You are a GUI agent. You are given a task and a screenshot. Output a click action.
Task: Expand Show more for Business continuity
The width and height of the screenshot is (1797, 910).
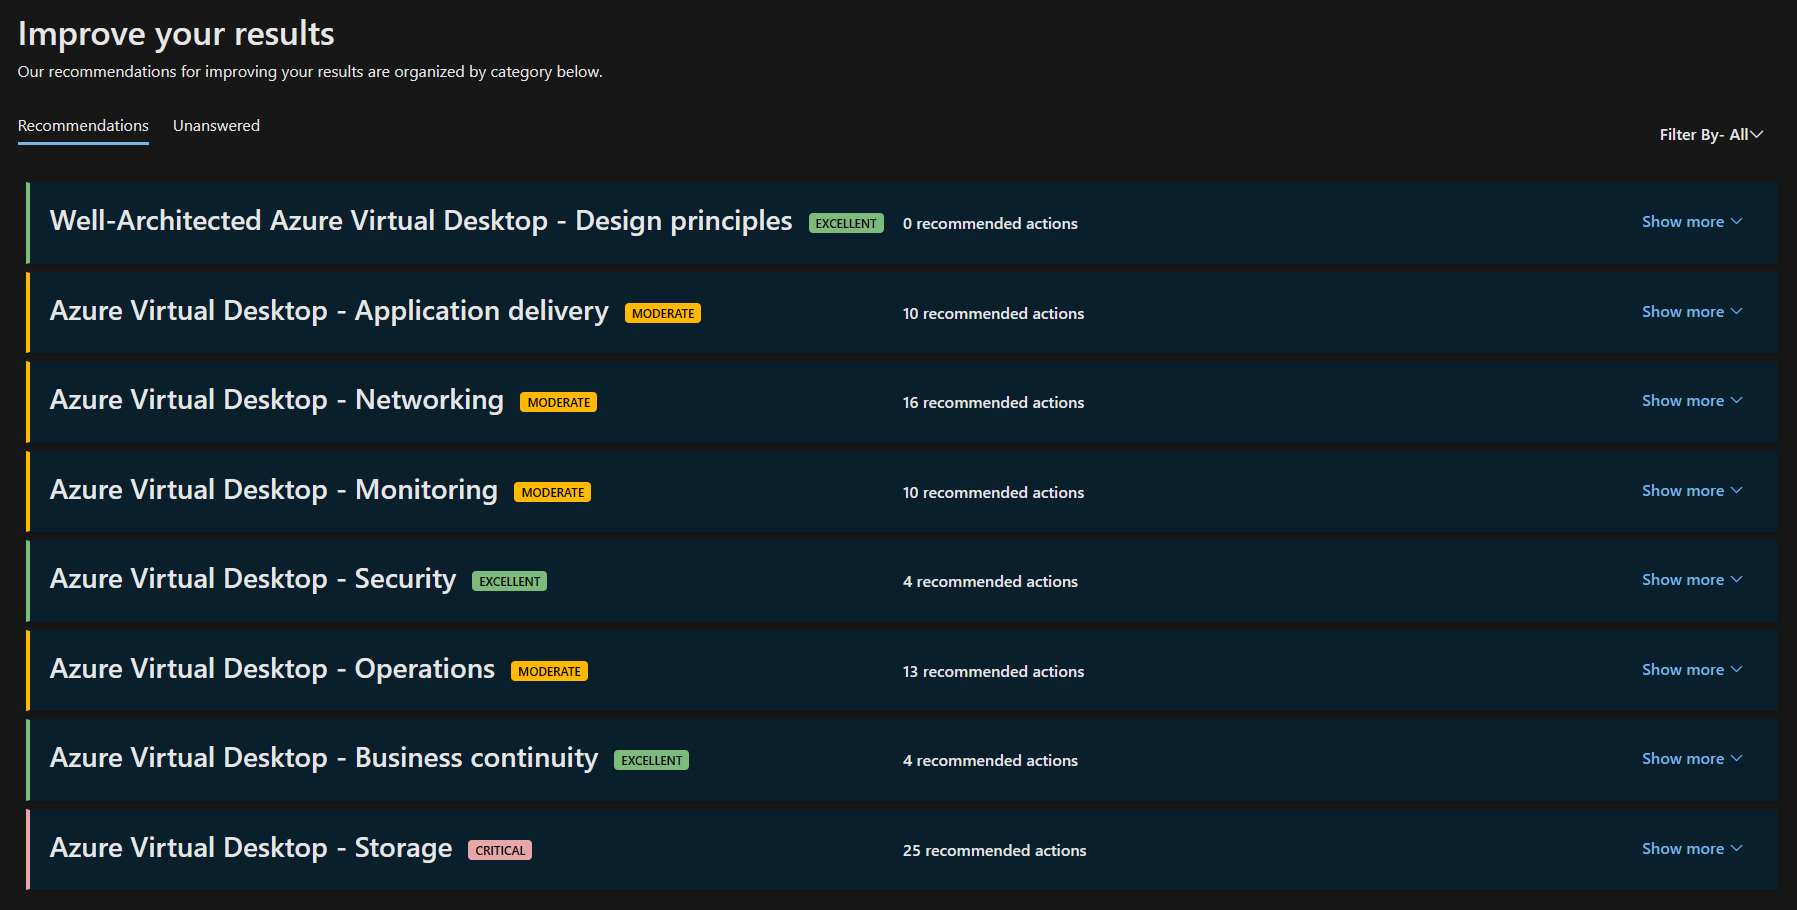(1691, 759)
